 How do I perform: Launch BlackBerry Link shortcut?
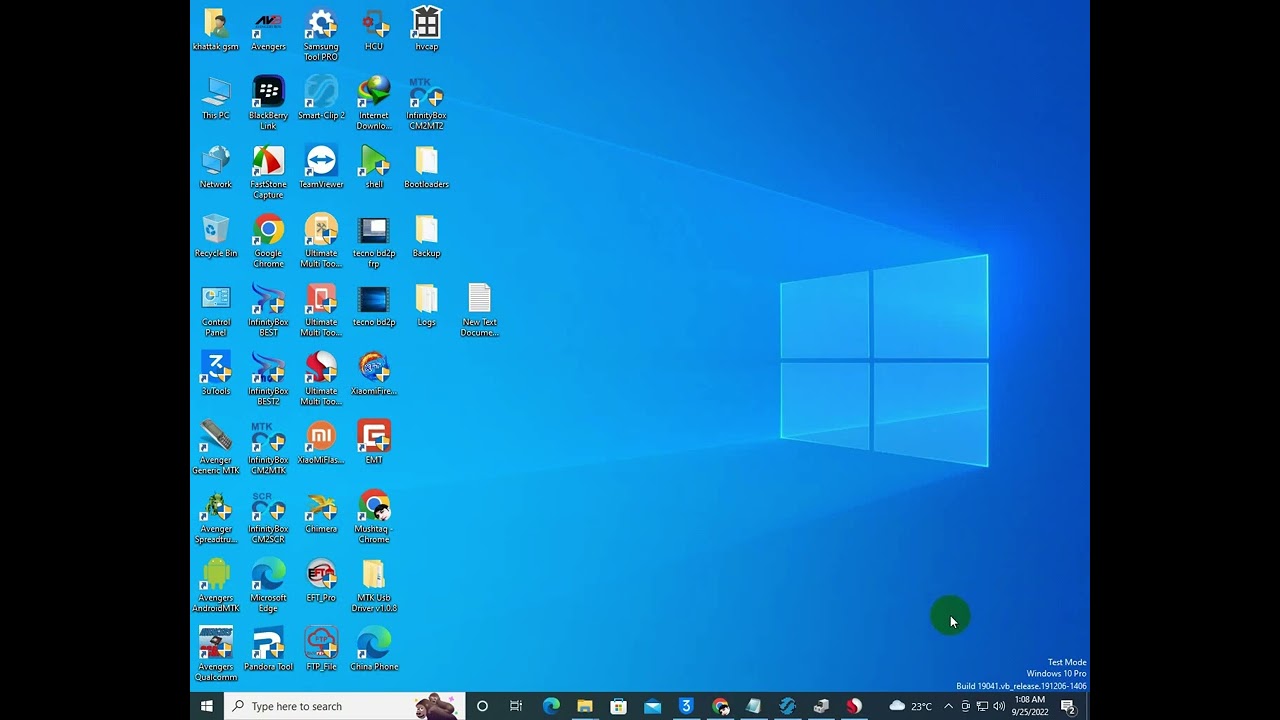pos(268,103)
